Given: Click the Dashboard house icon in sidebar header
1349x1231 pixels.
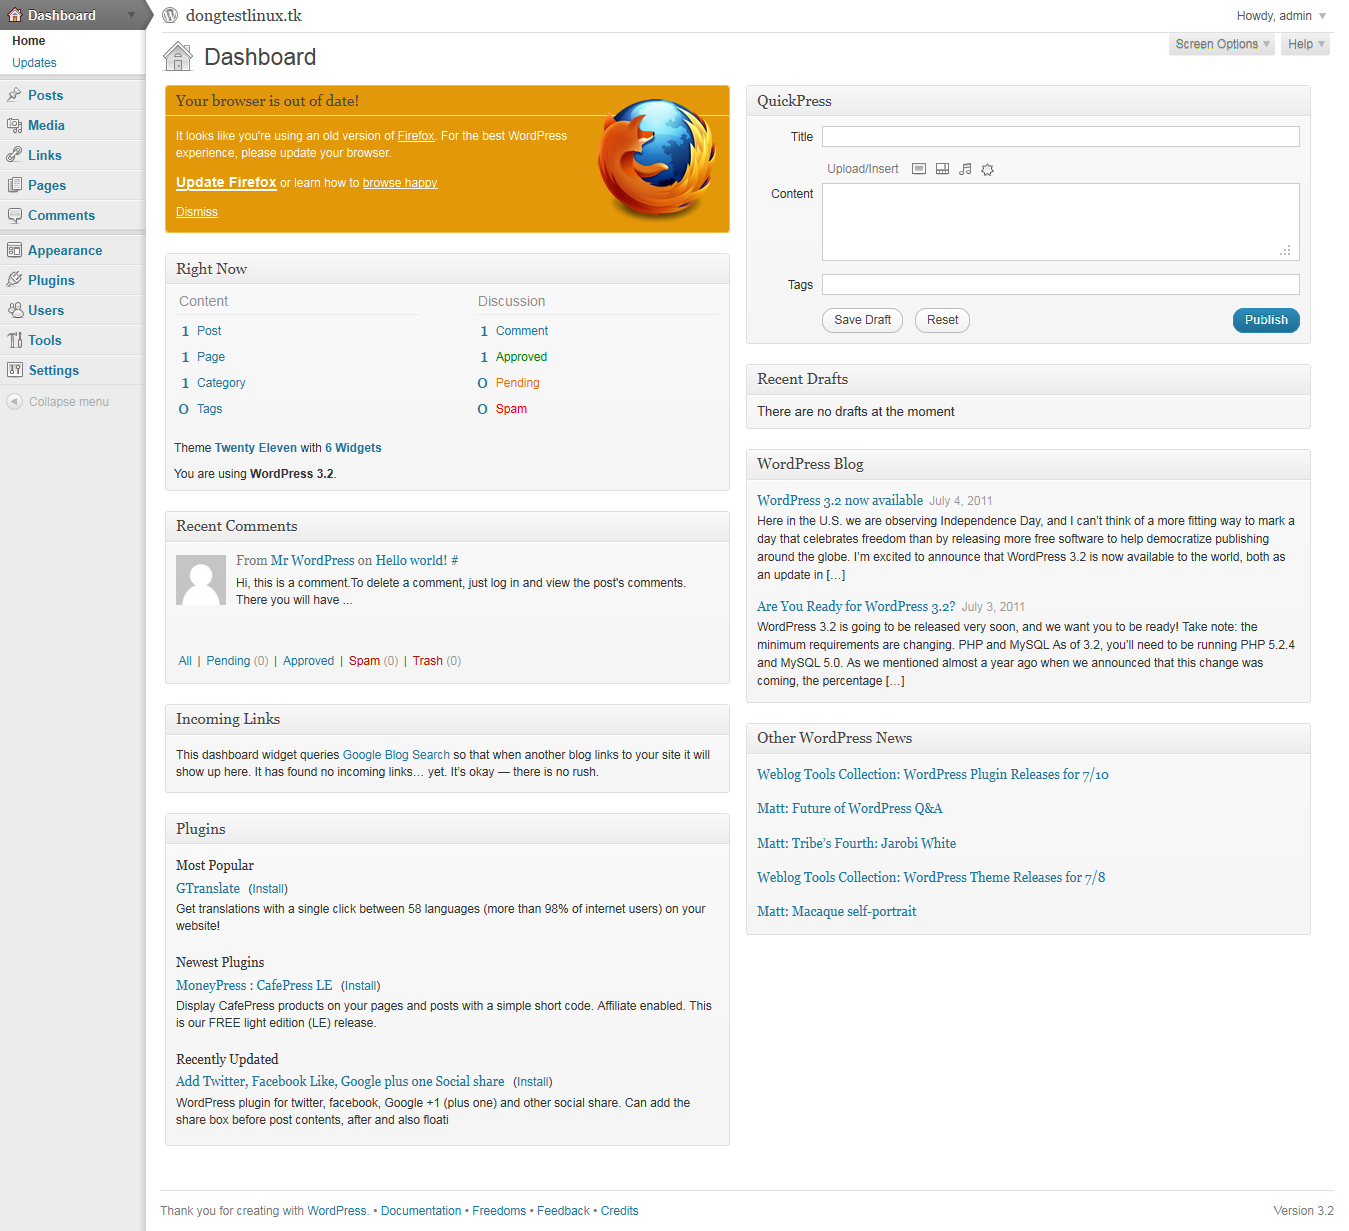Looking at the screenshot, I should (14, 15).
